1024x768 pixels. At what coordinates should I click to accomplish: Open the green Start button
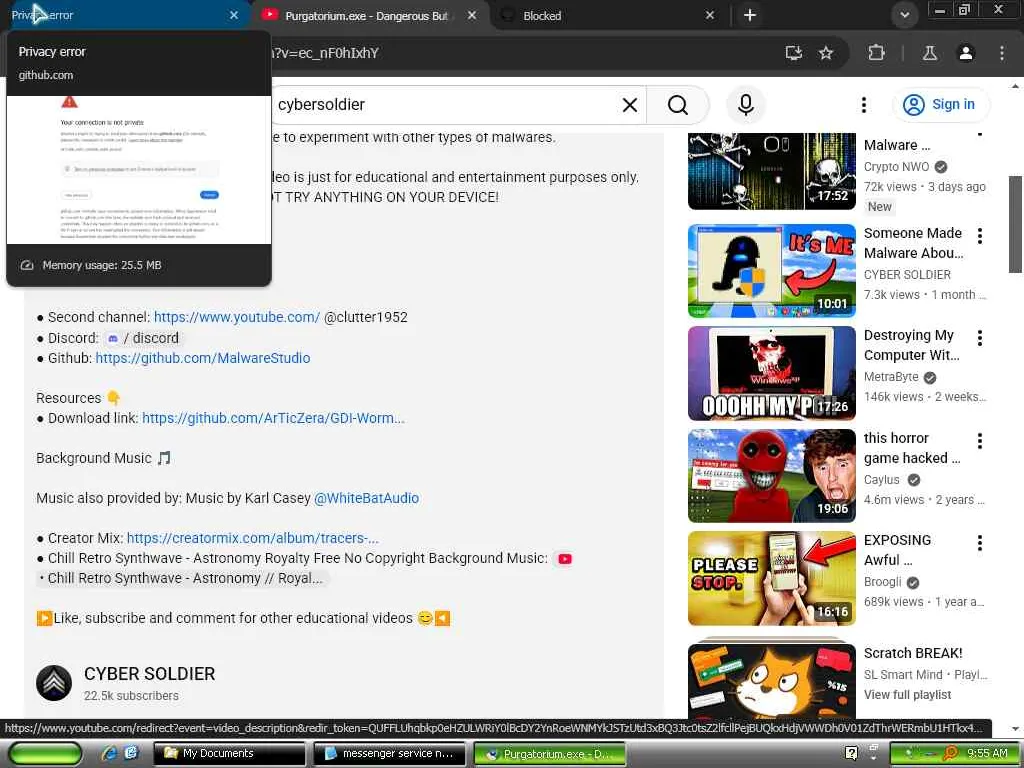point(45,754)
